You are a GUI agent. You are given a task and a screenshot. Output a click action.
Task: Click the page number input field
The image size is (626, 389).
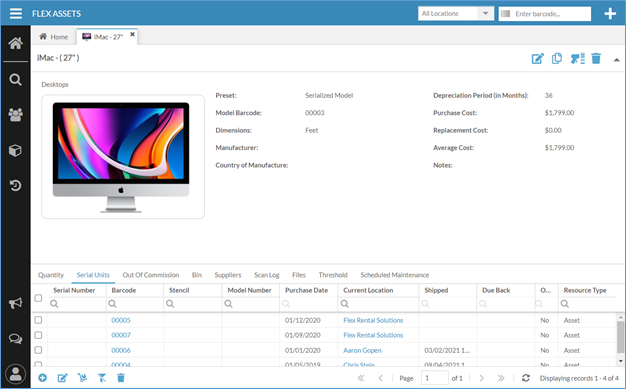(434, 378)
